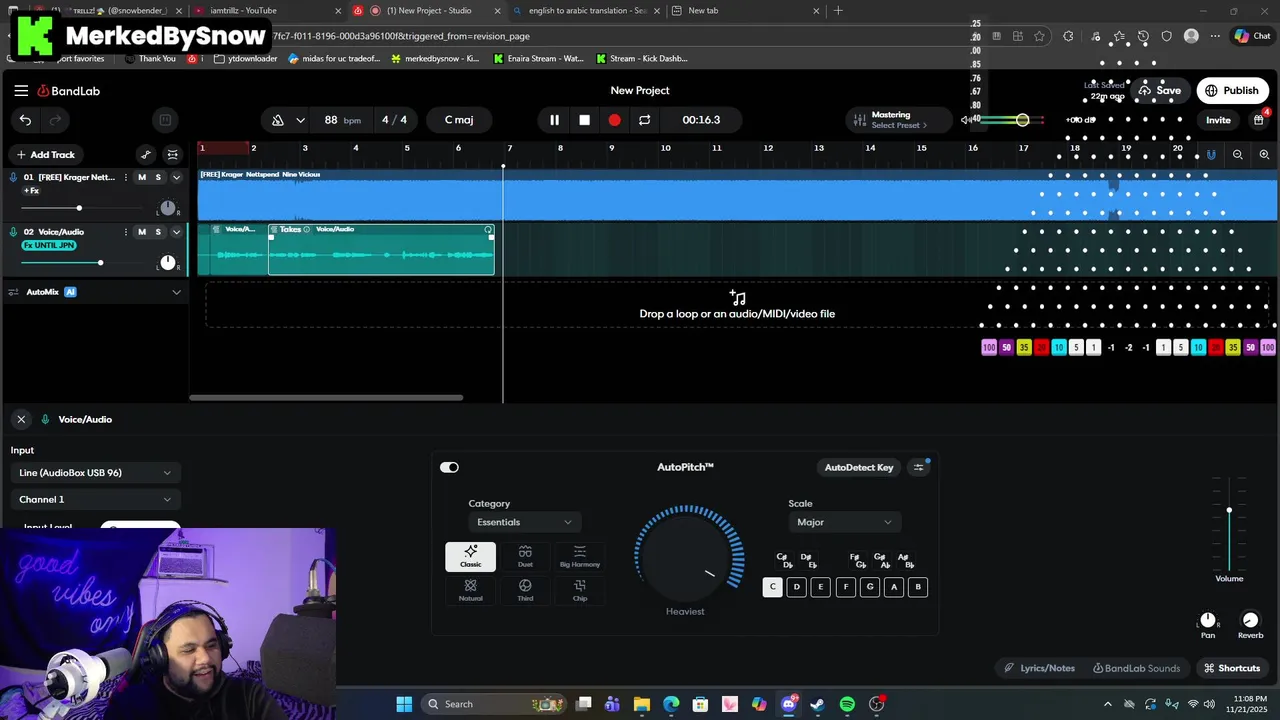Toggle scale note D key
1280x720 pixels.
coord(796,587)
